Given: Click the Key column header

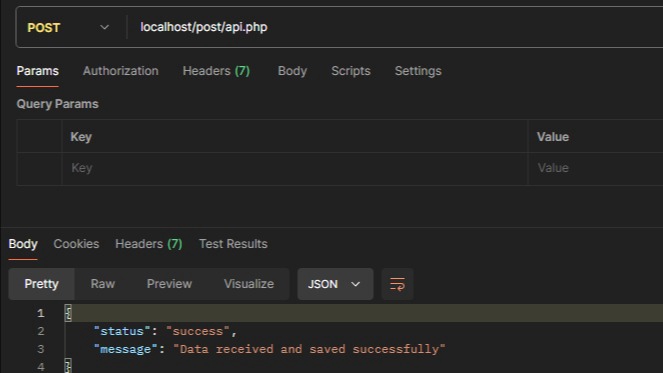Looking at the screenshot, I should point(81,137).
